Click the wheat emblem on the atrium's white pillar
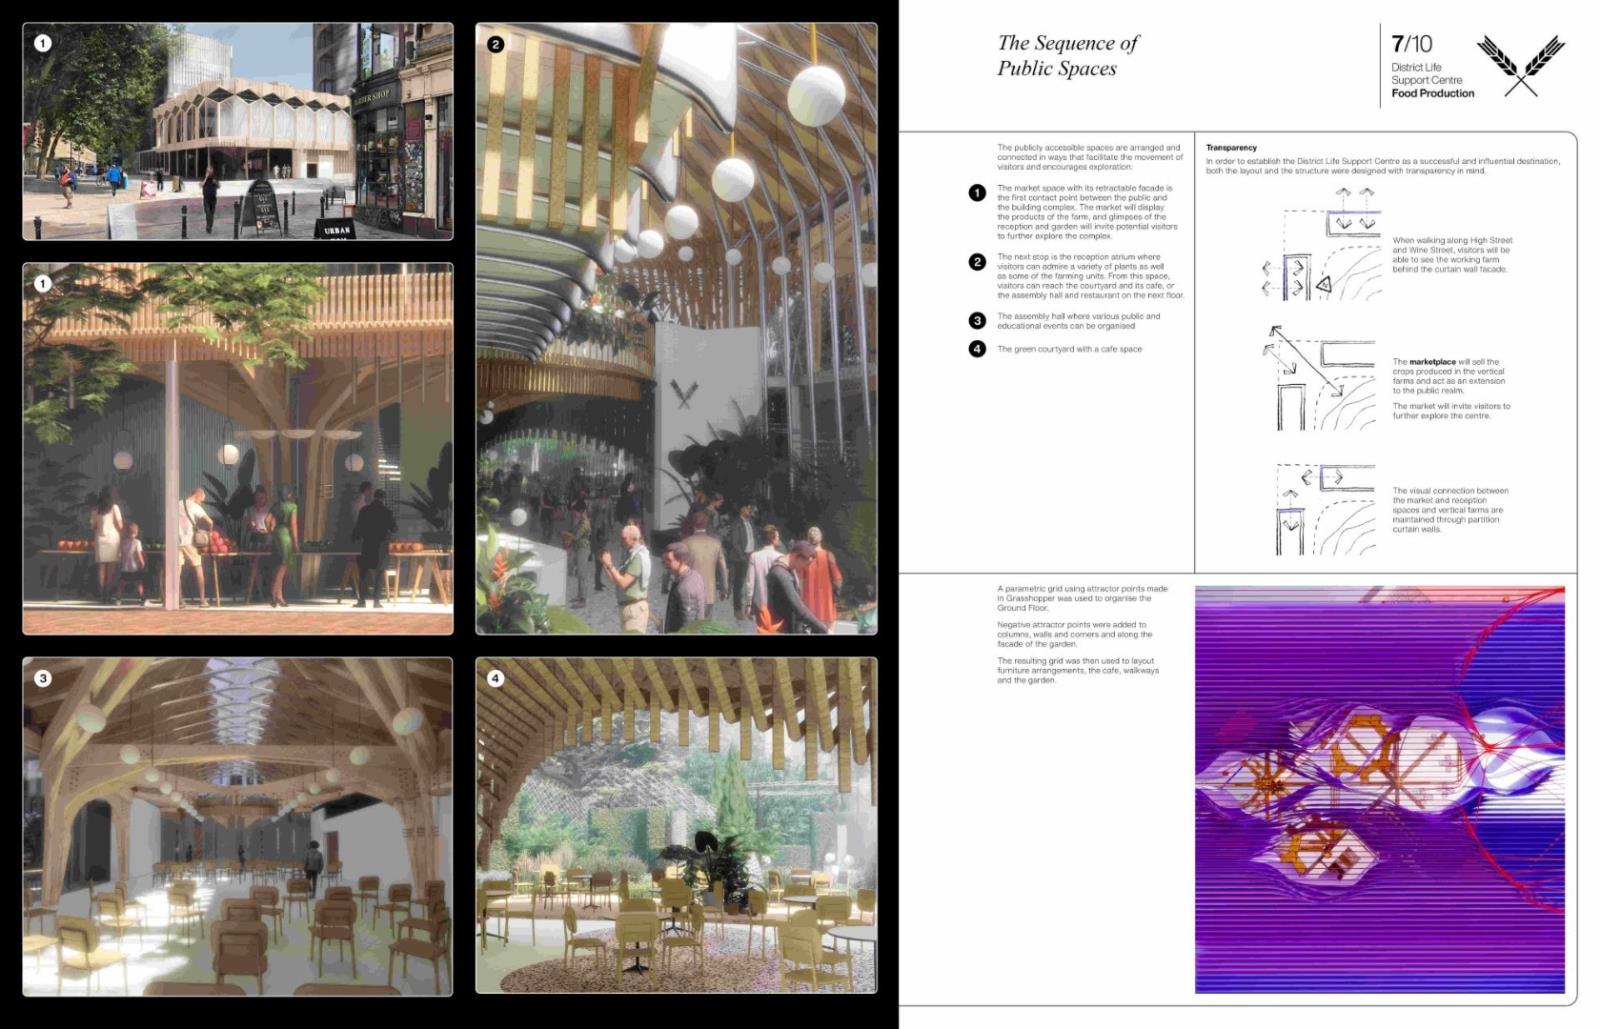Viewport: 1600px width, 1029px height. [x=685, y=394]
